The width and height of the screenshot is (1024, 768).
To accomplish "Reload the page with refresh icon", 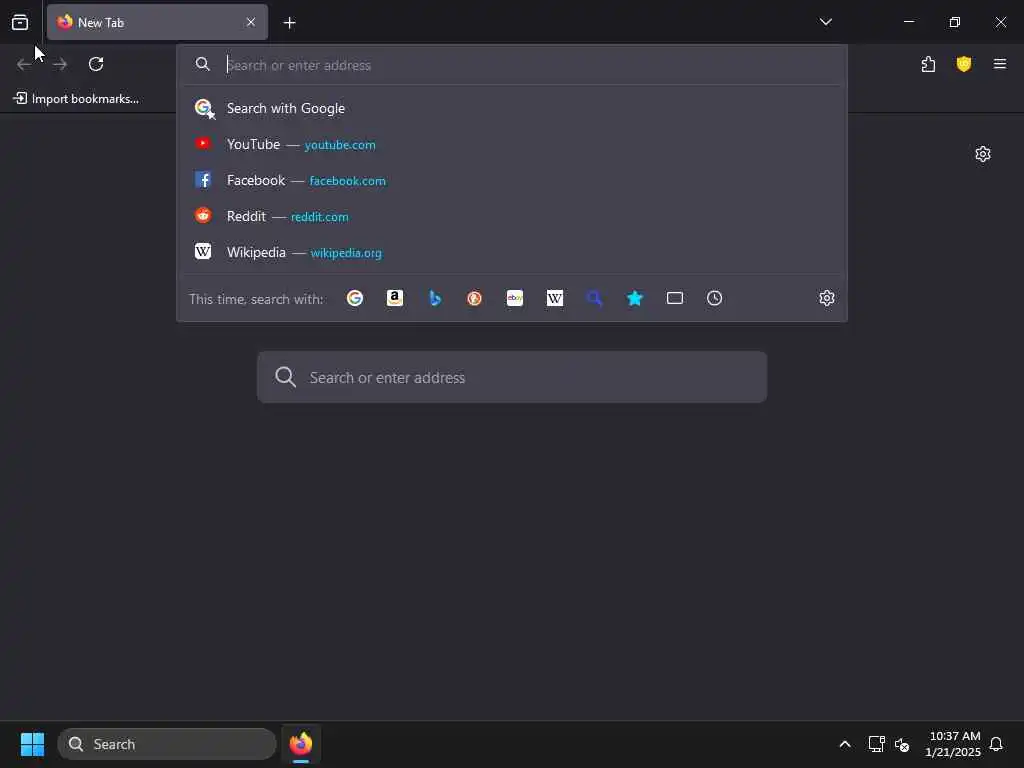I will [x=96, y=64].
